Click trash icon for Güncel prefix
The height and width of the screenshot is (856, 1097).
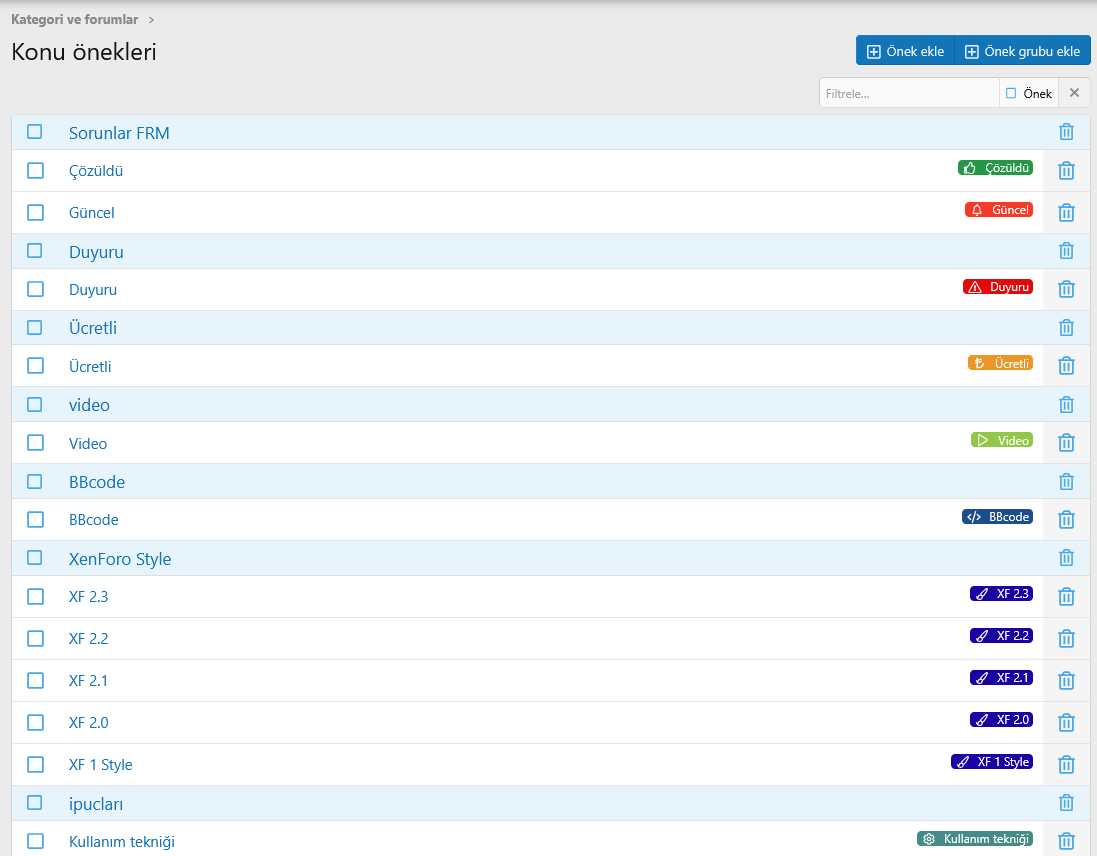[1066, 213]
